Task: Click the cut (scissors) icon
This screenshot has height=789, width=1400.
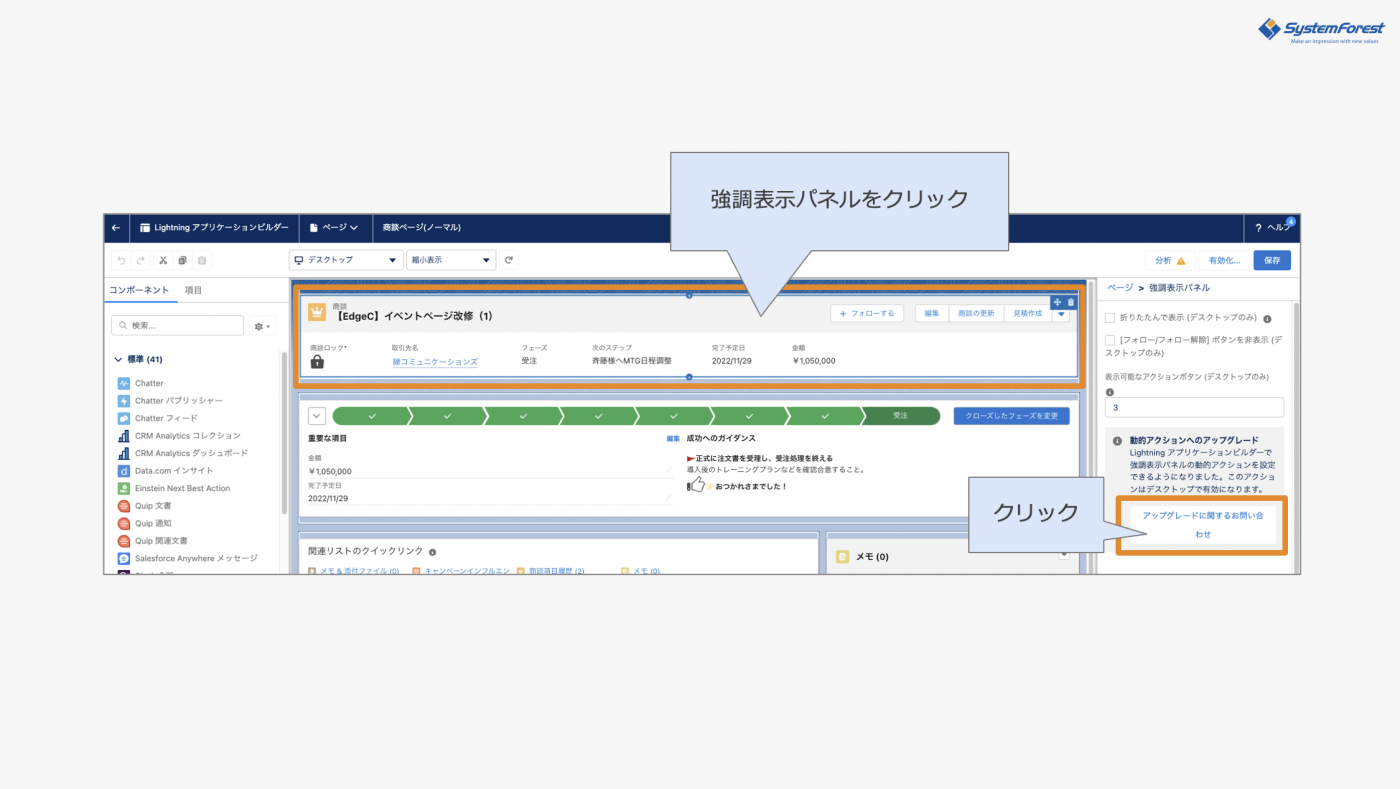Action: tap(163, 261)
